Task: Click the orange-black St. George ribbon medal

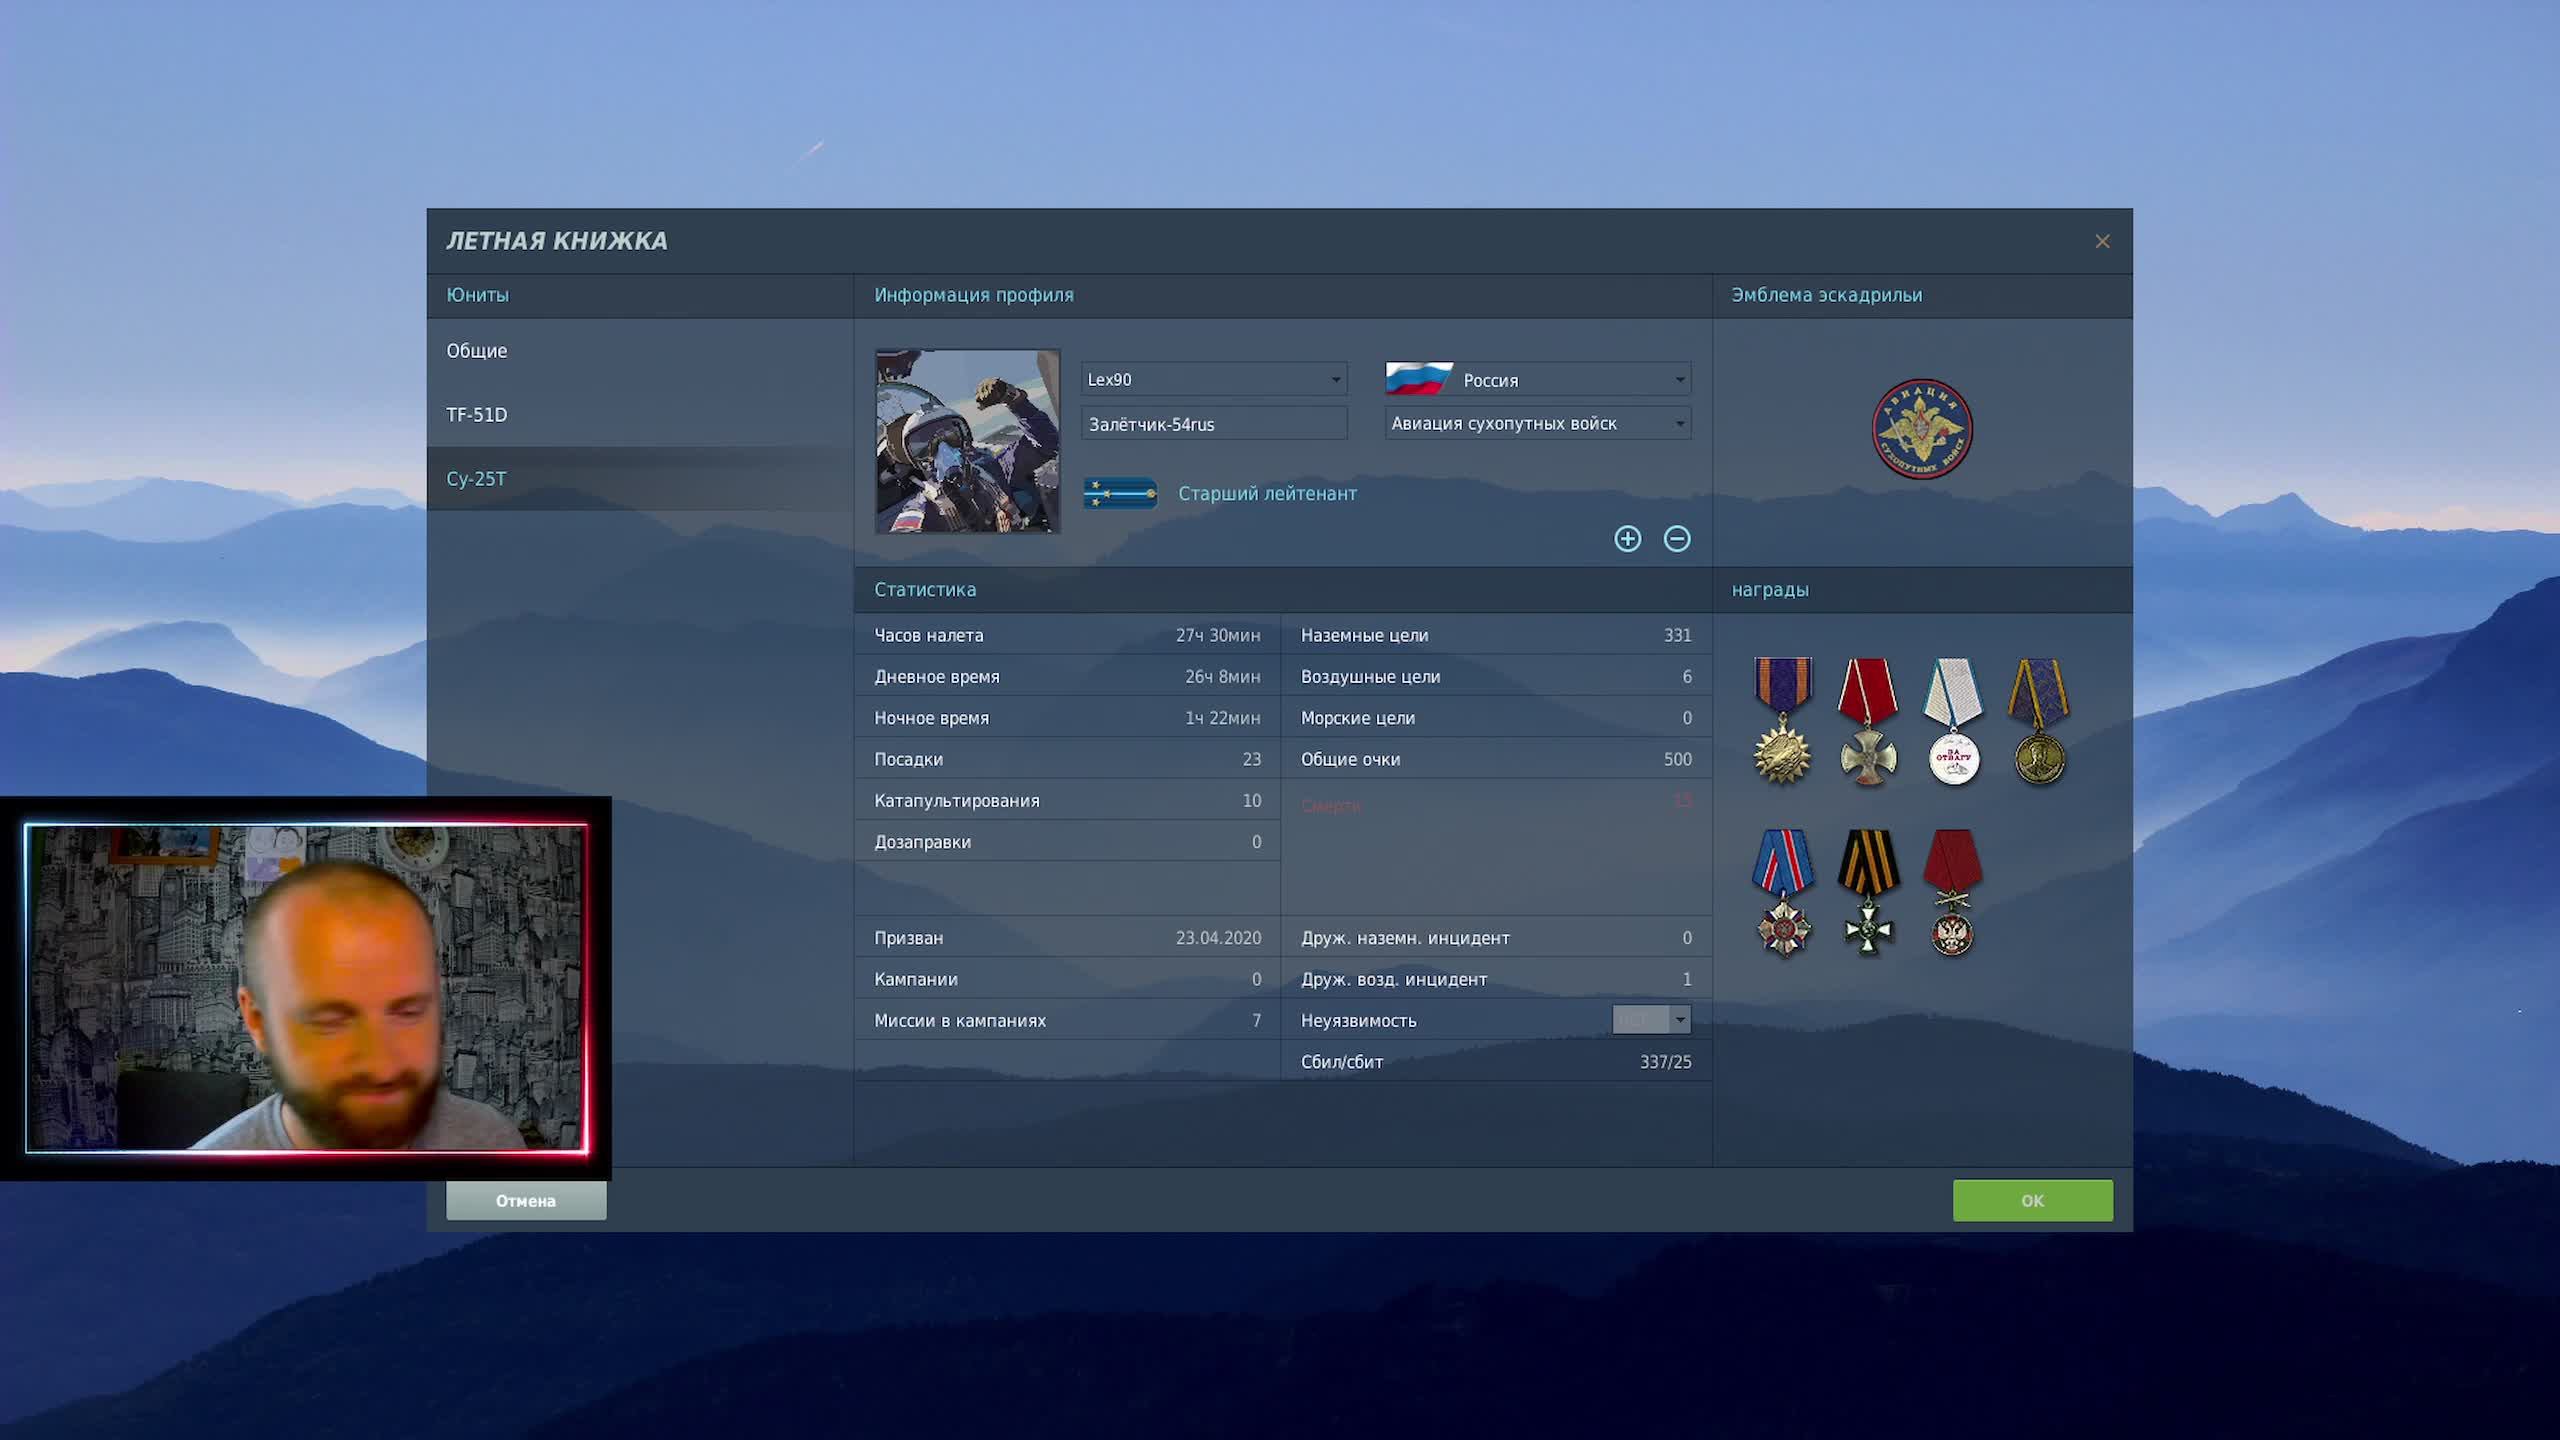Action: click(x=1868, y=892)
